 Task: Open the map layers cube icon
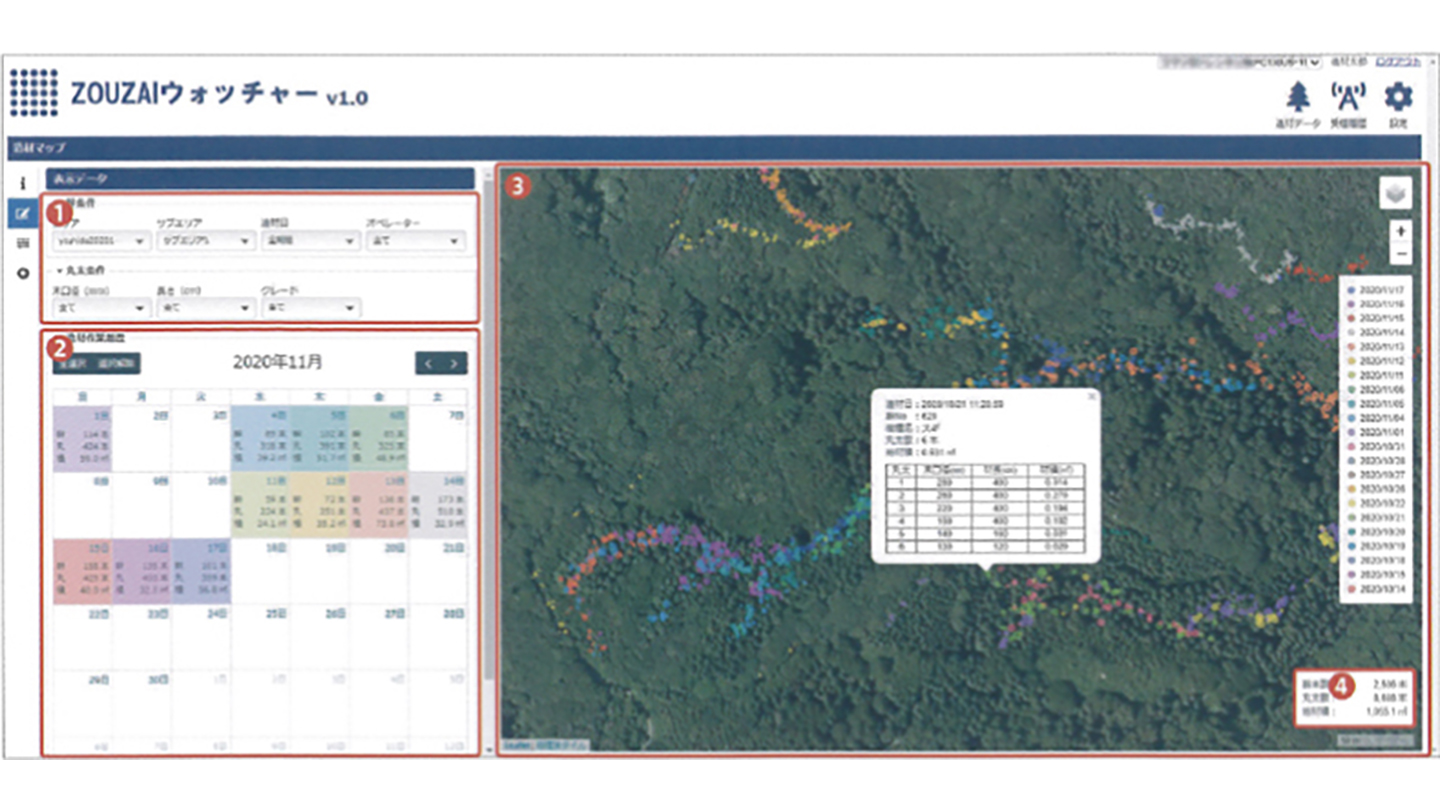[x=1394, y=193]
